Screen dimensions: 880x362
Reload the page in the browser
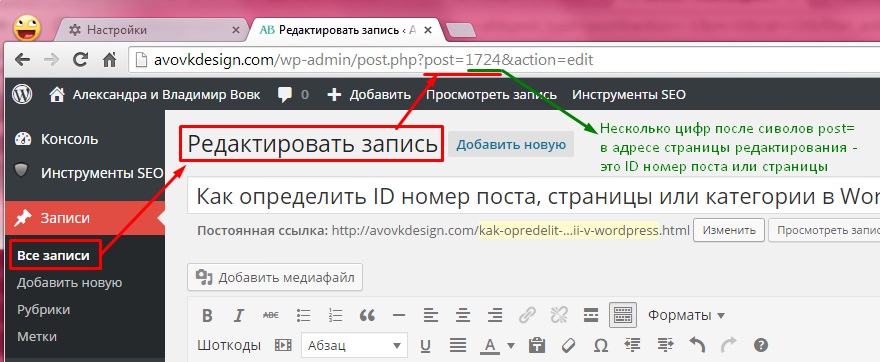(x=81, y=59)
